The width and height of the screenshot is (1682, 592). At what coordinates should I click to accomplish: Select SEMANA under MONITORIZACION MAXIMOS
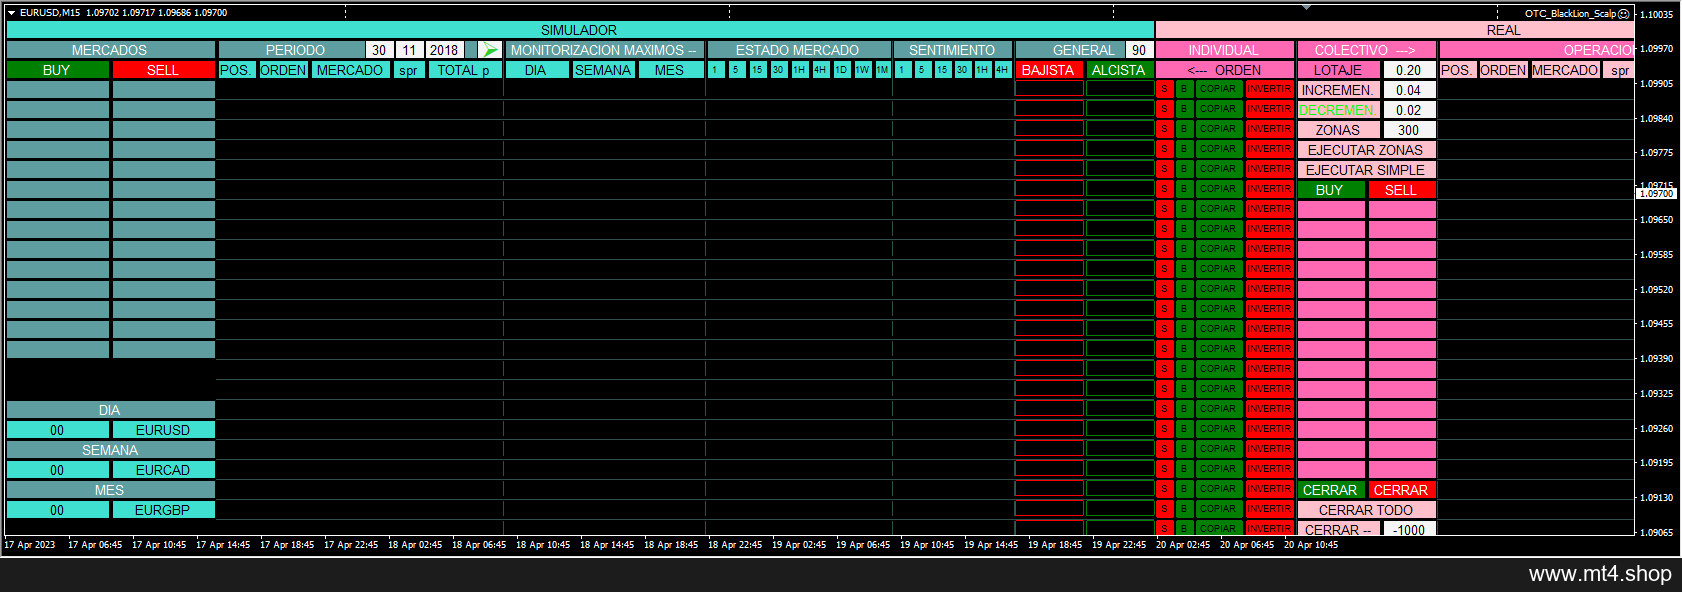tap(603, 70)
